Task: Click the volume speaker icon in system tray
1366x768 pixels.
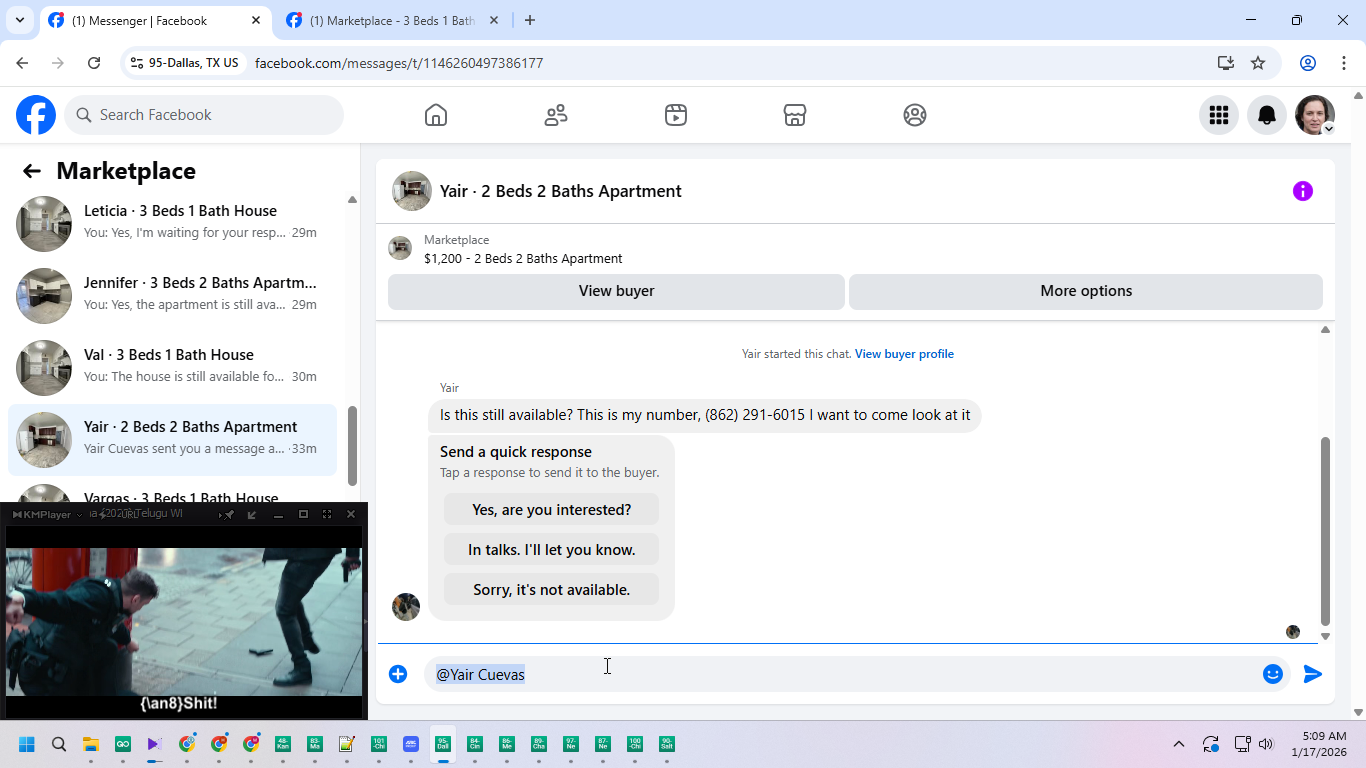Action: 1266,744
